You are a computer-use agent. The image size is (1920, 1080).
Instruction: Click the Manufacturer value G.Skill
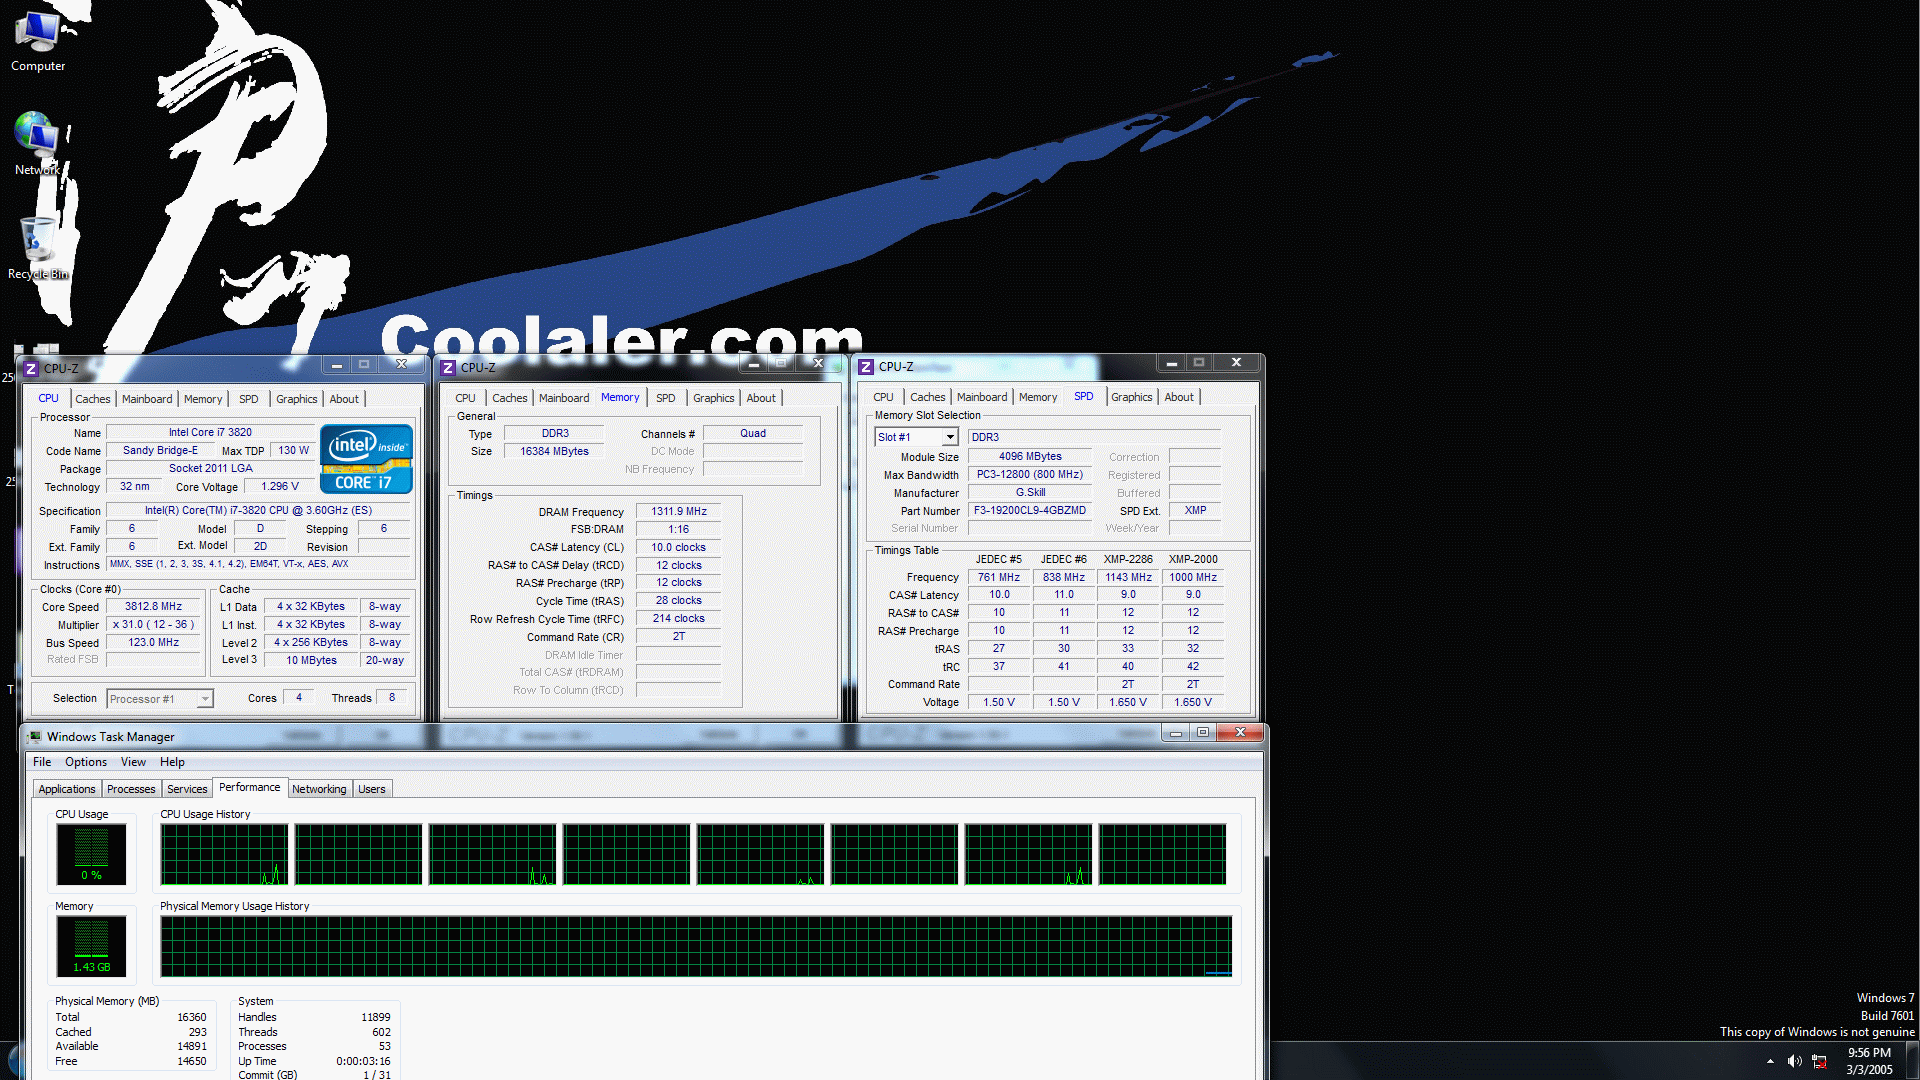coord(1030,493)
